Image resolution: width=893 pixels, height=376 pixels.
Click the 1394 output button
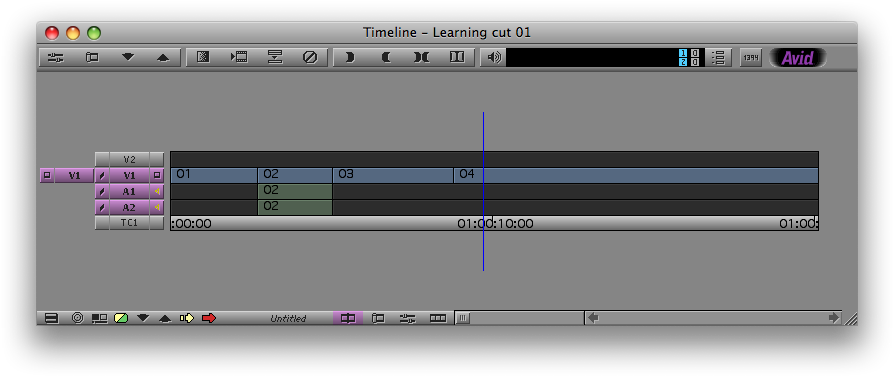[x=751, y=58]
